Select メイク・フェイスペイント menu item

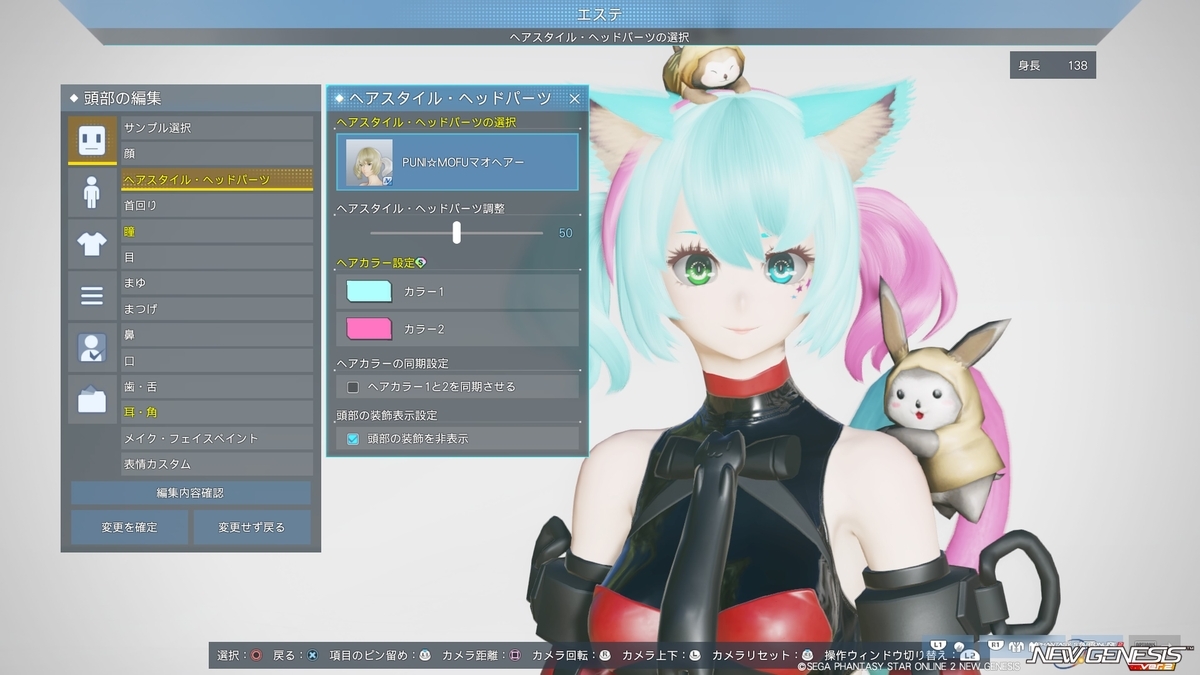click(217, 438)
